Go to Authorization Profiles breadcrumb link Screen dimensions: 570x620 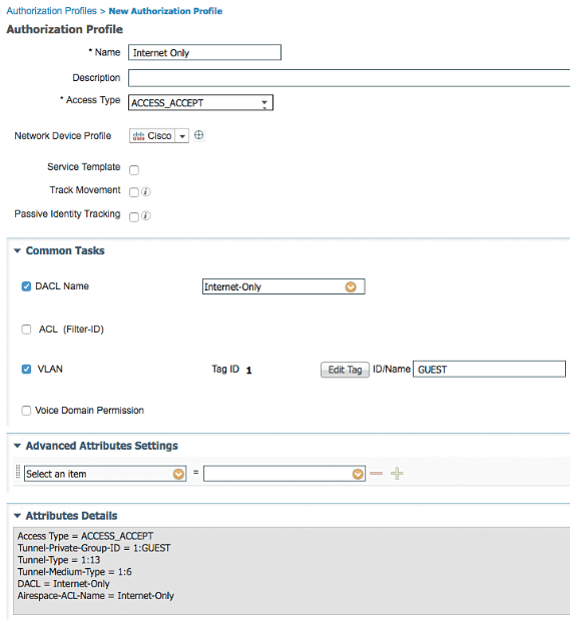coord(51,11)
